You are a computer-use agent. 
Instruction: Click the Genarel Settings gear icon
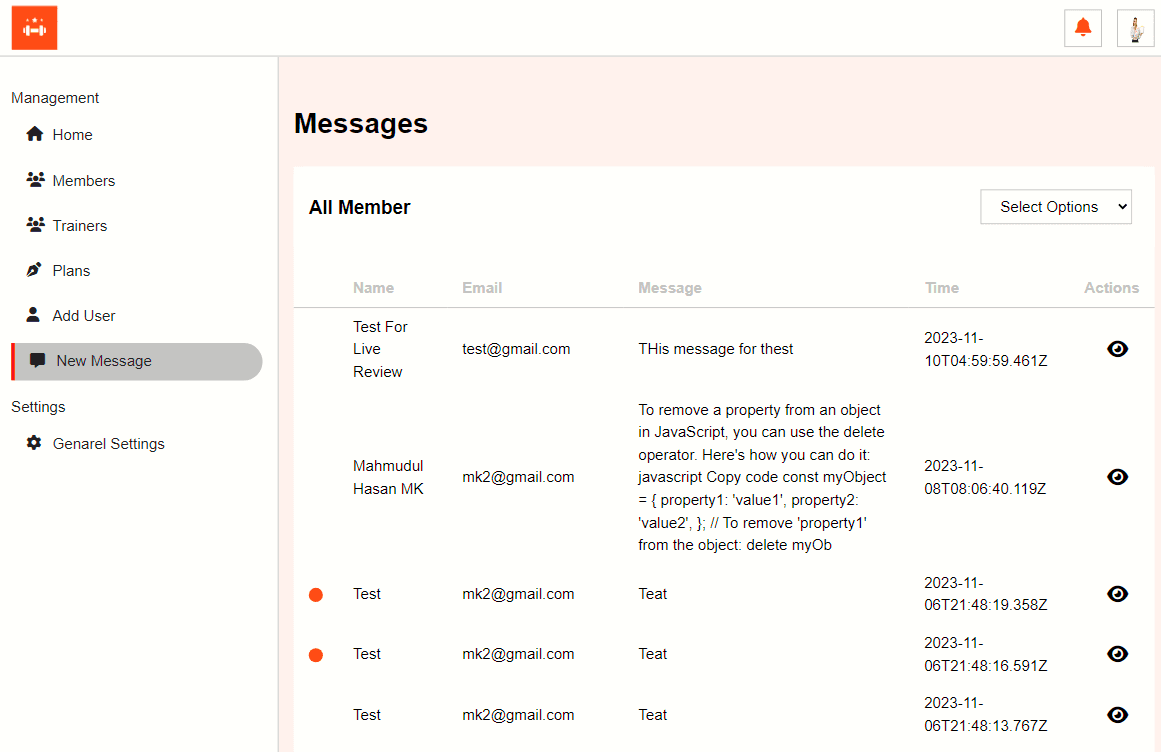click(x=34, y=443)
